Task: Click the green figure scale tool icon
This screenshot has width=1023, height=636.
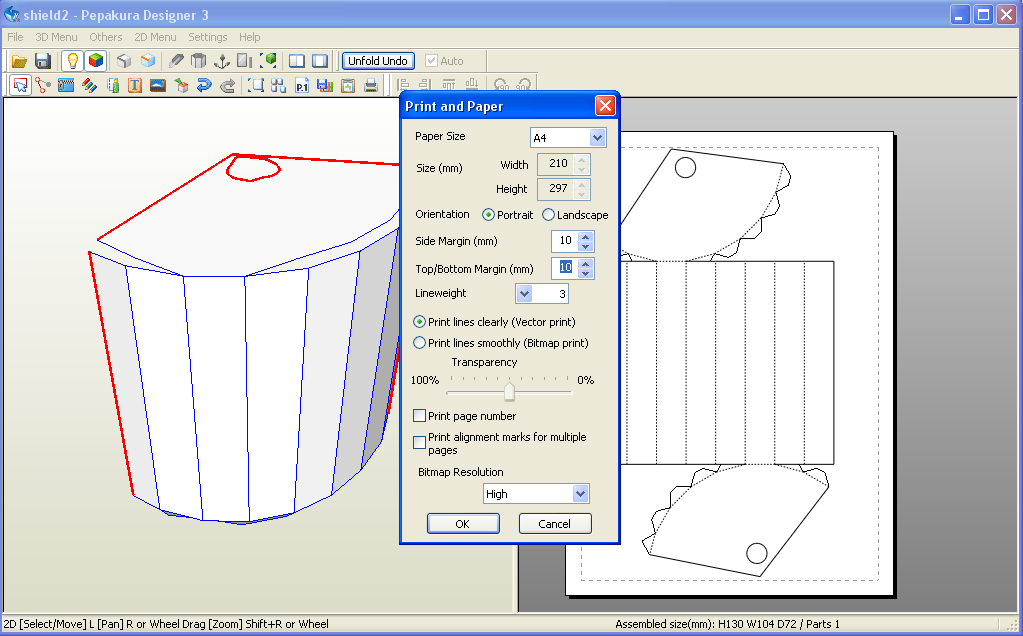Action: pos(113,85)
